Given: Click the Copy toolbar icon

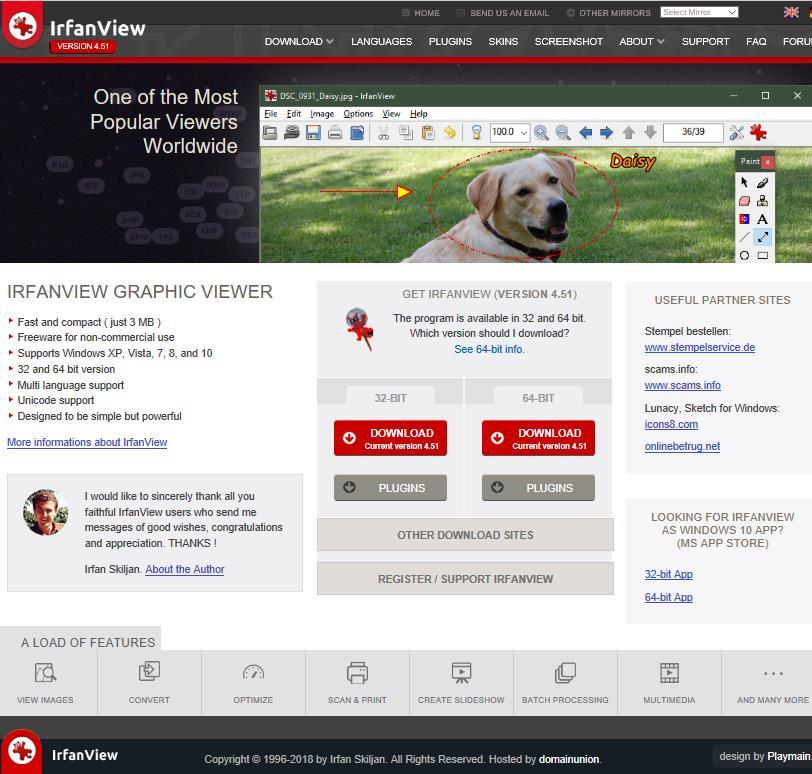Looking at the screenshot, I should 406,133.
